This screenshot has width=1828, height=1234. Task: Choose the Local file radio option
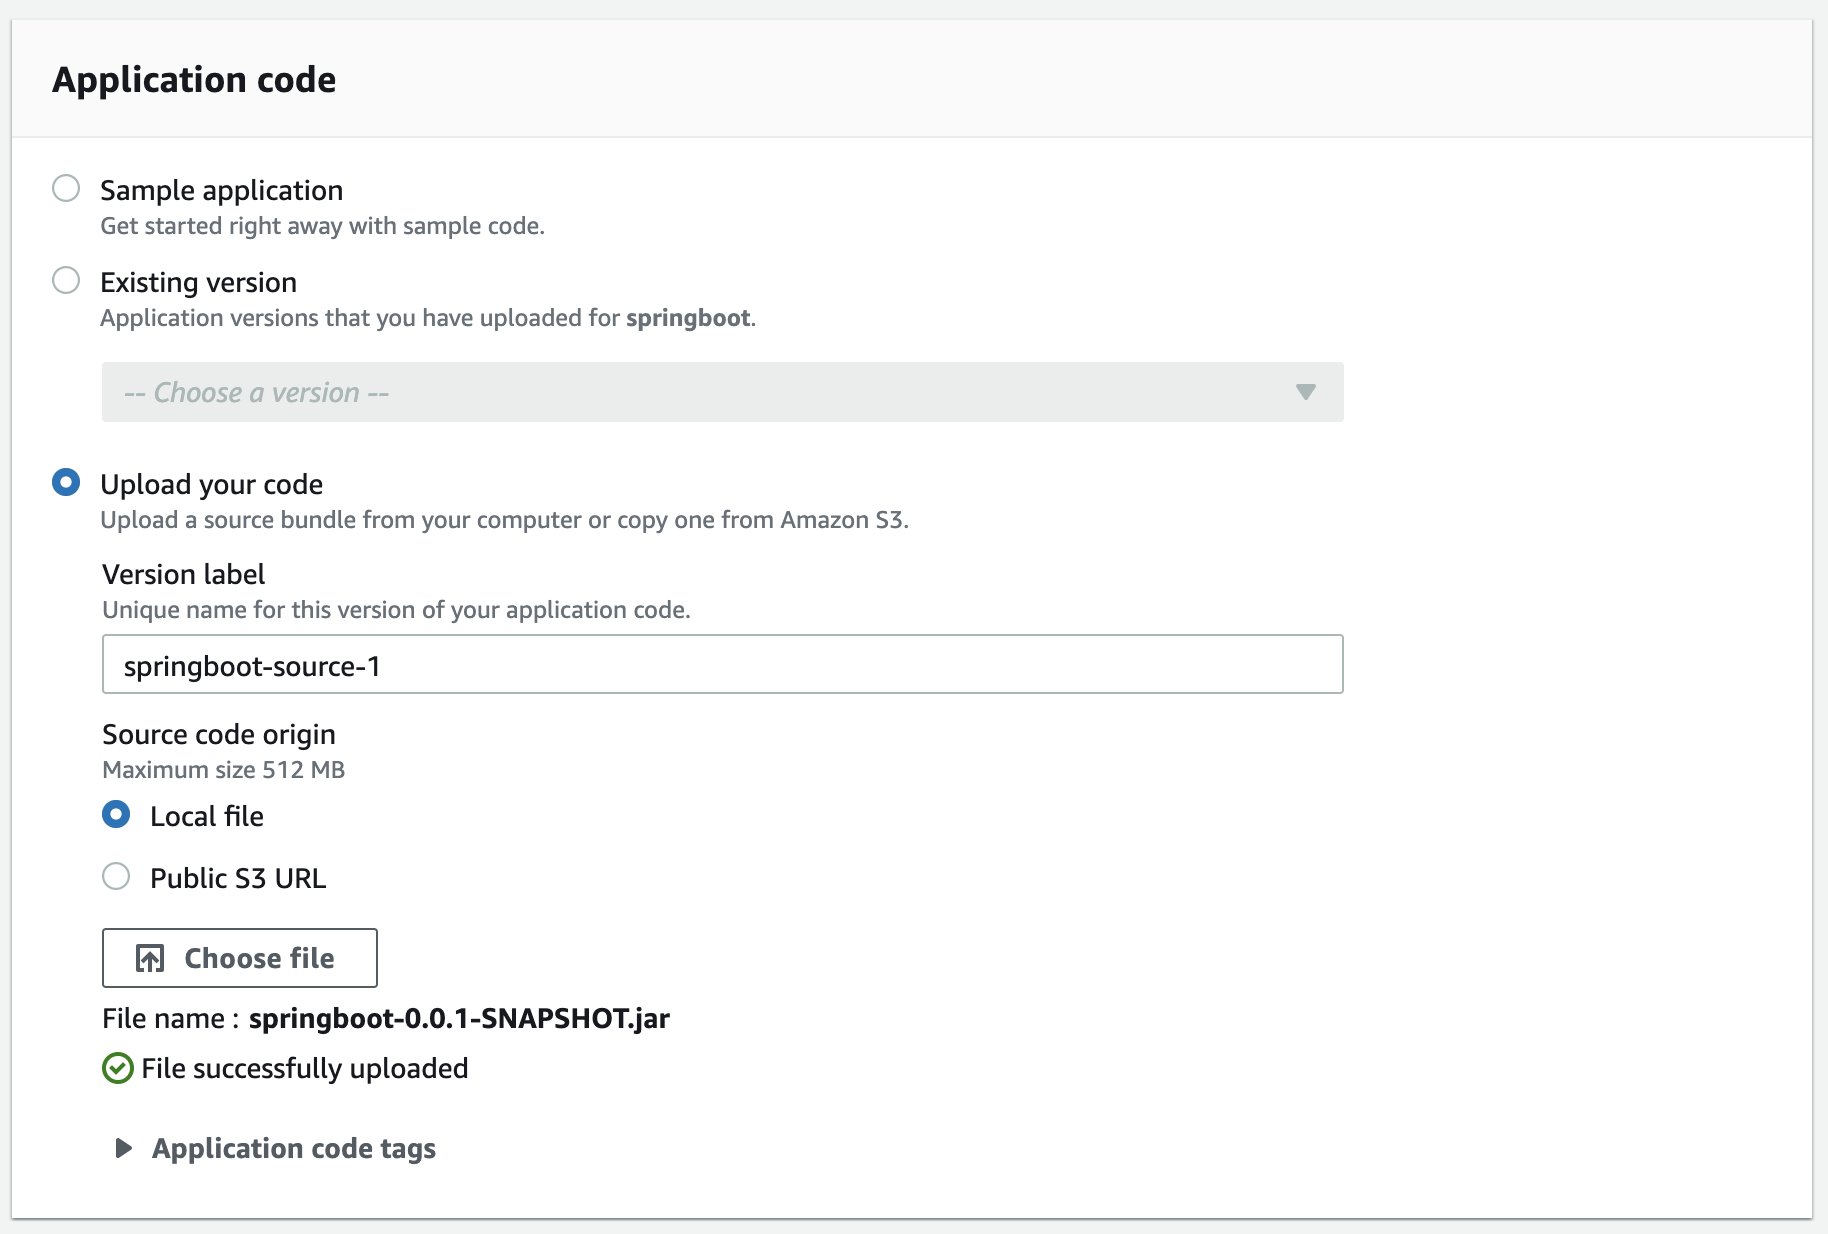[116, 815]
